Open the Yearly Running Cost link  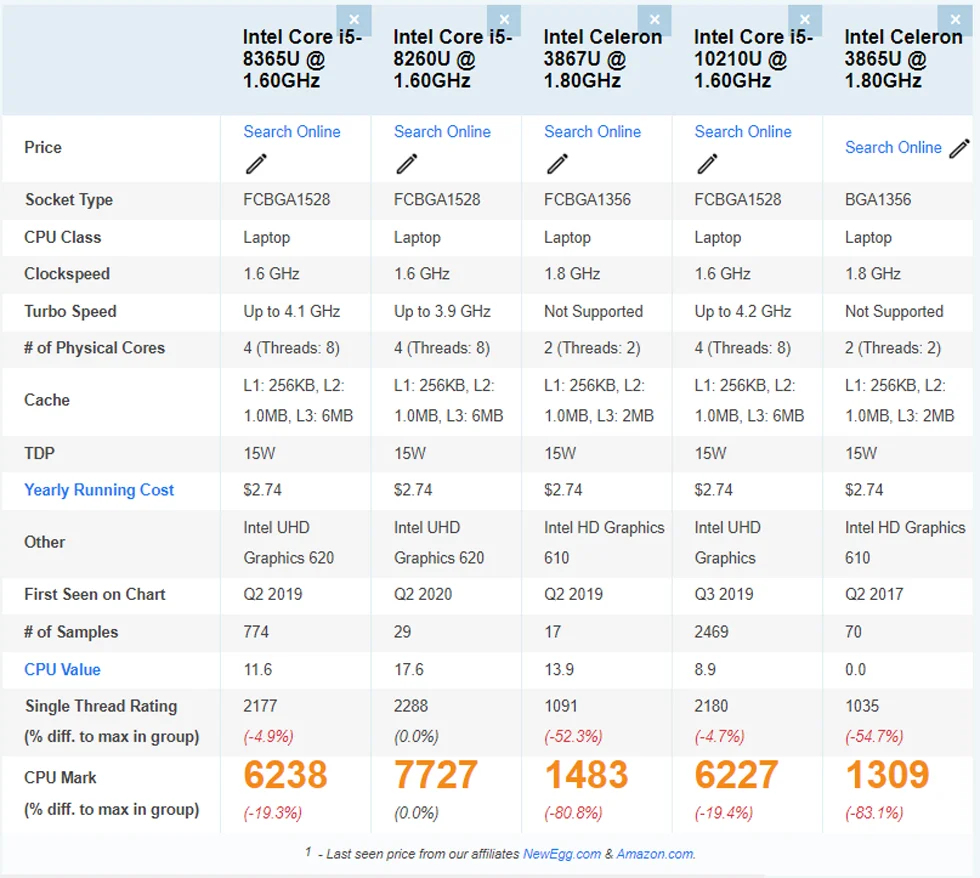(99, 490)
